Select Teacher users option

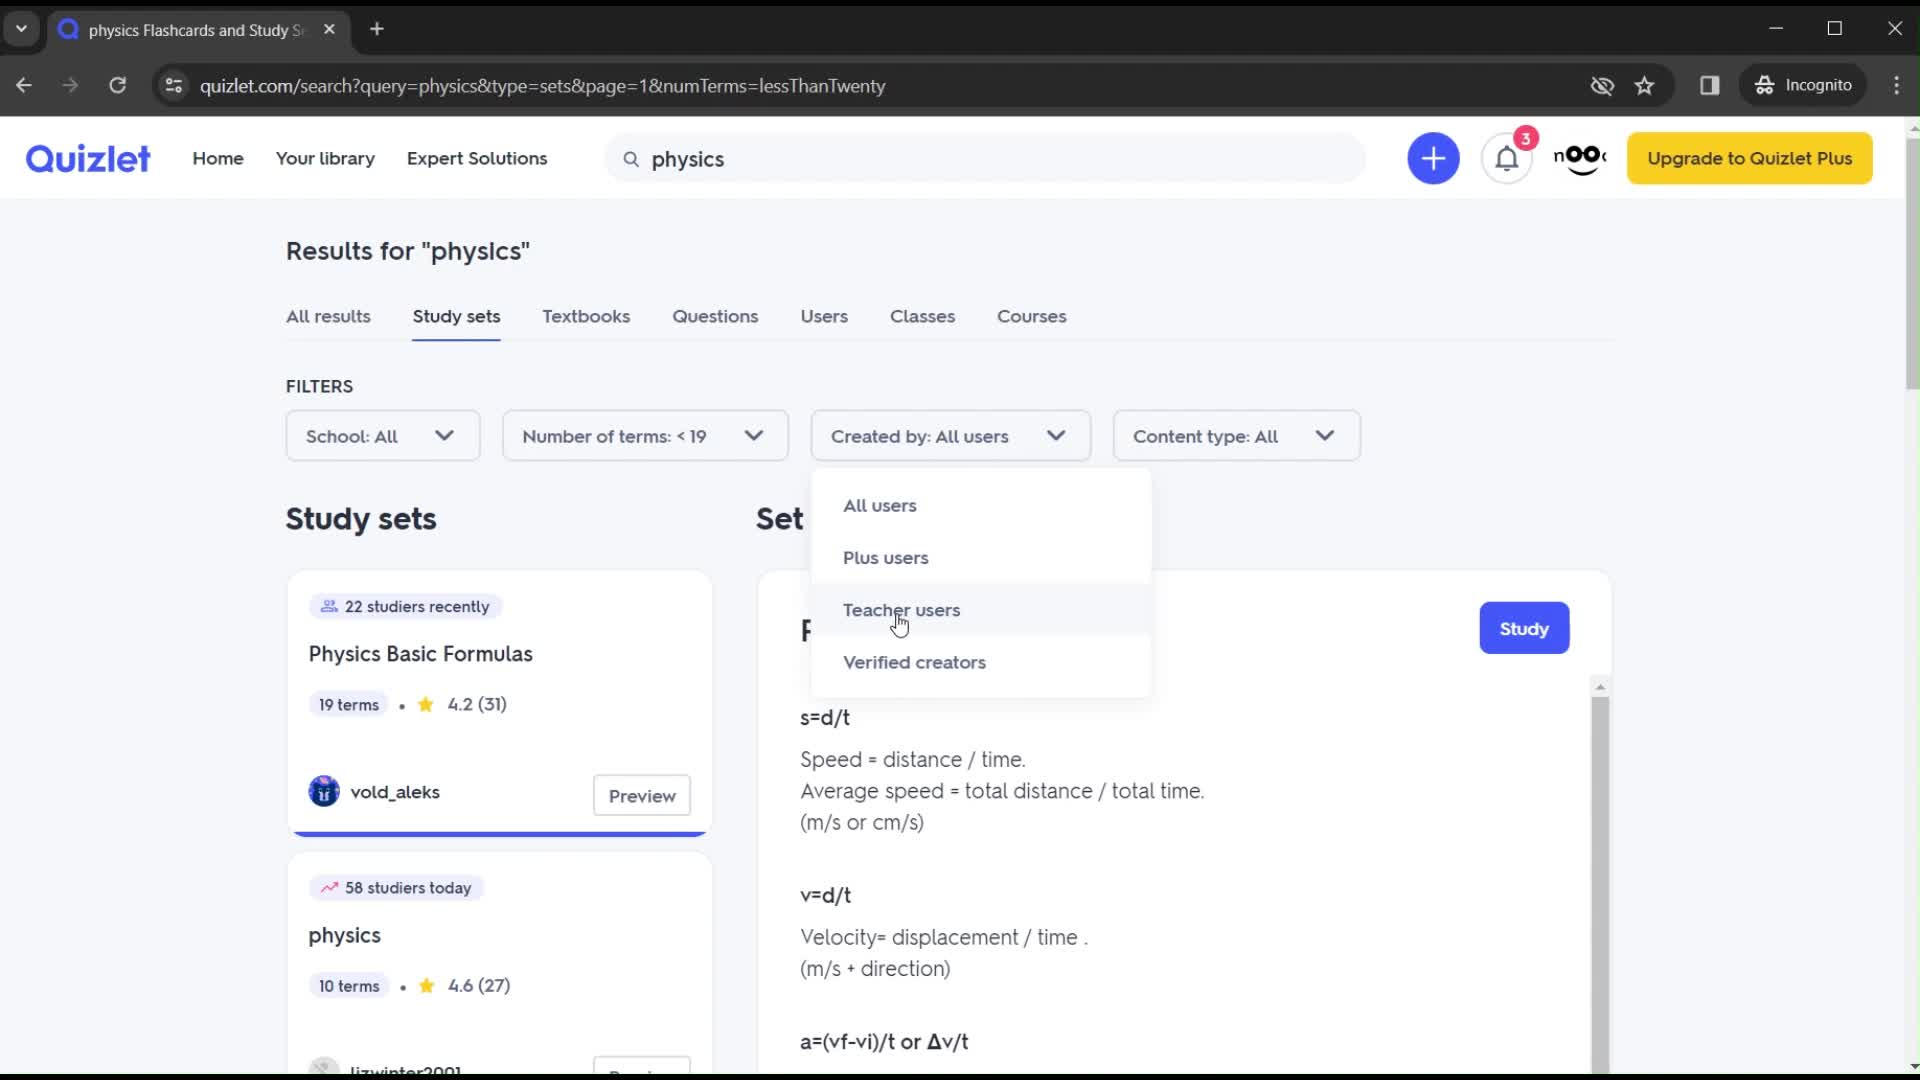981,610
